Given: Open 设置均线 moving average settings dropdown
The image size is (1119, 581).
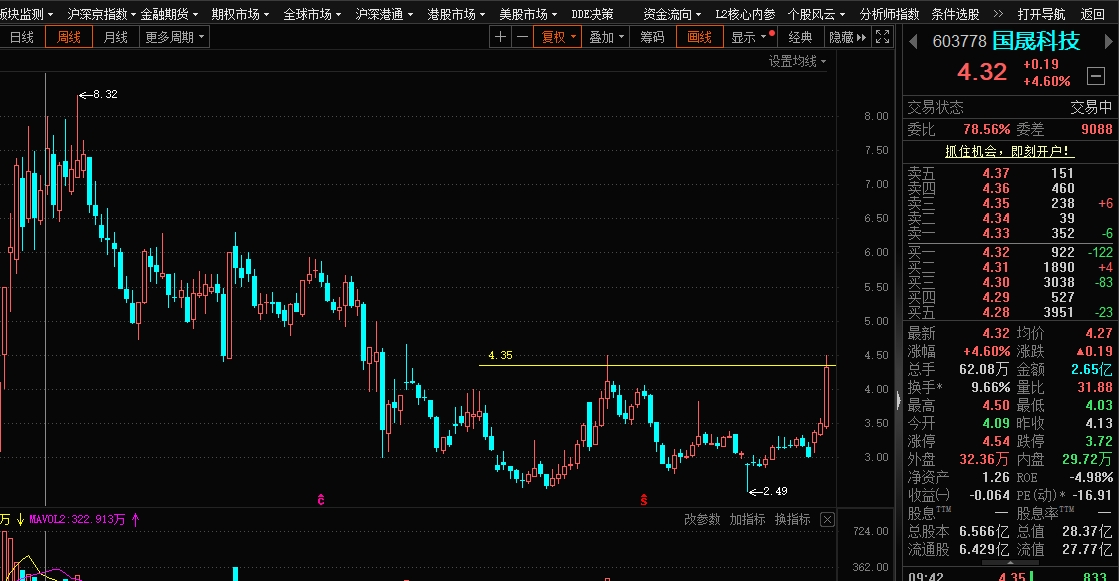Looking at the screenshot, I should click(x=797, y=61).
